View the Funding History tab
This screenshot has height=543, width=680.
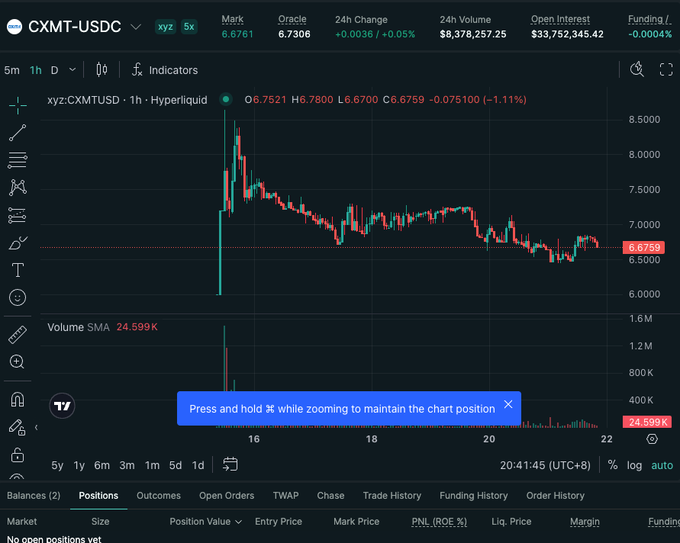point(474,495)
